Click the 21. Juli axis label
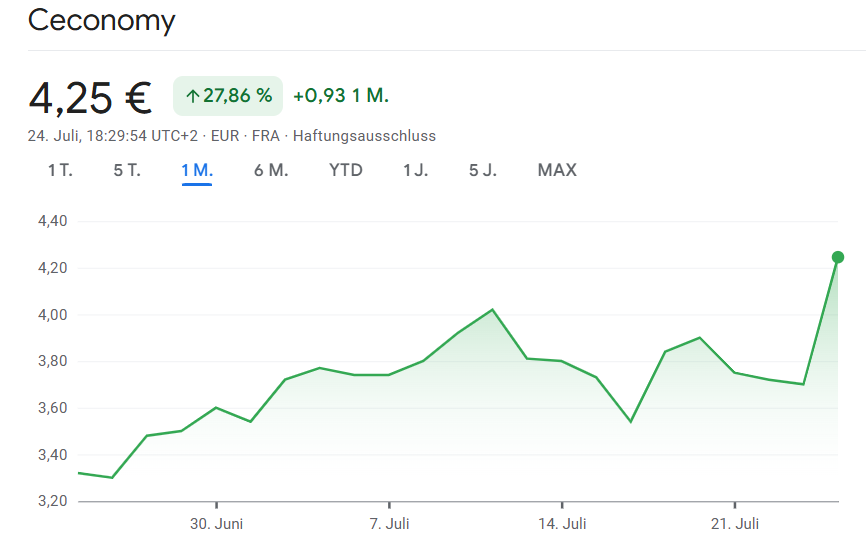866x542 pixels. pos(735,524)
